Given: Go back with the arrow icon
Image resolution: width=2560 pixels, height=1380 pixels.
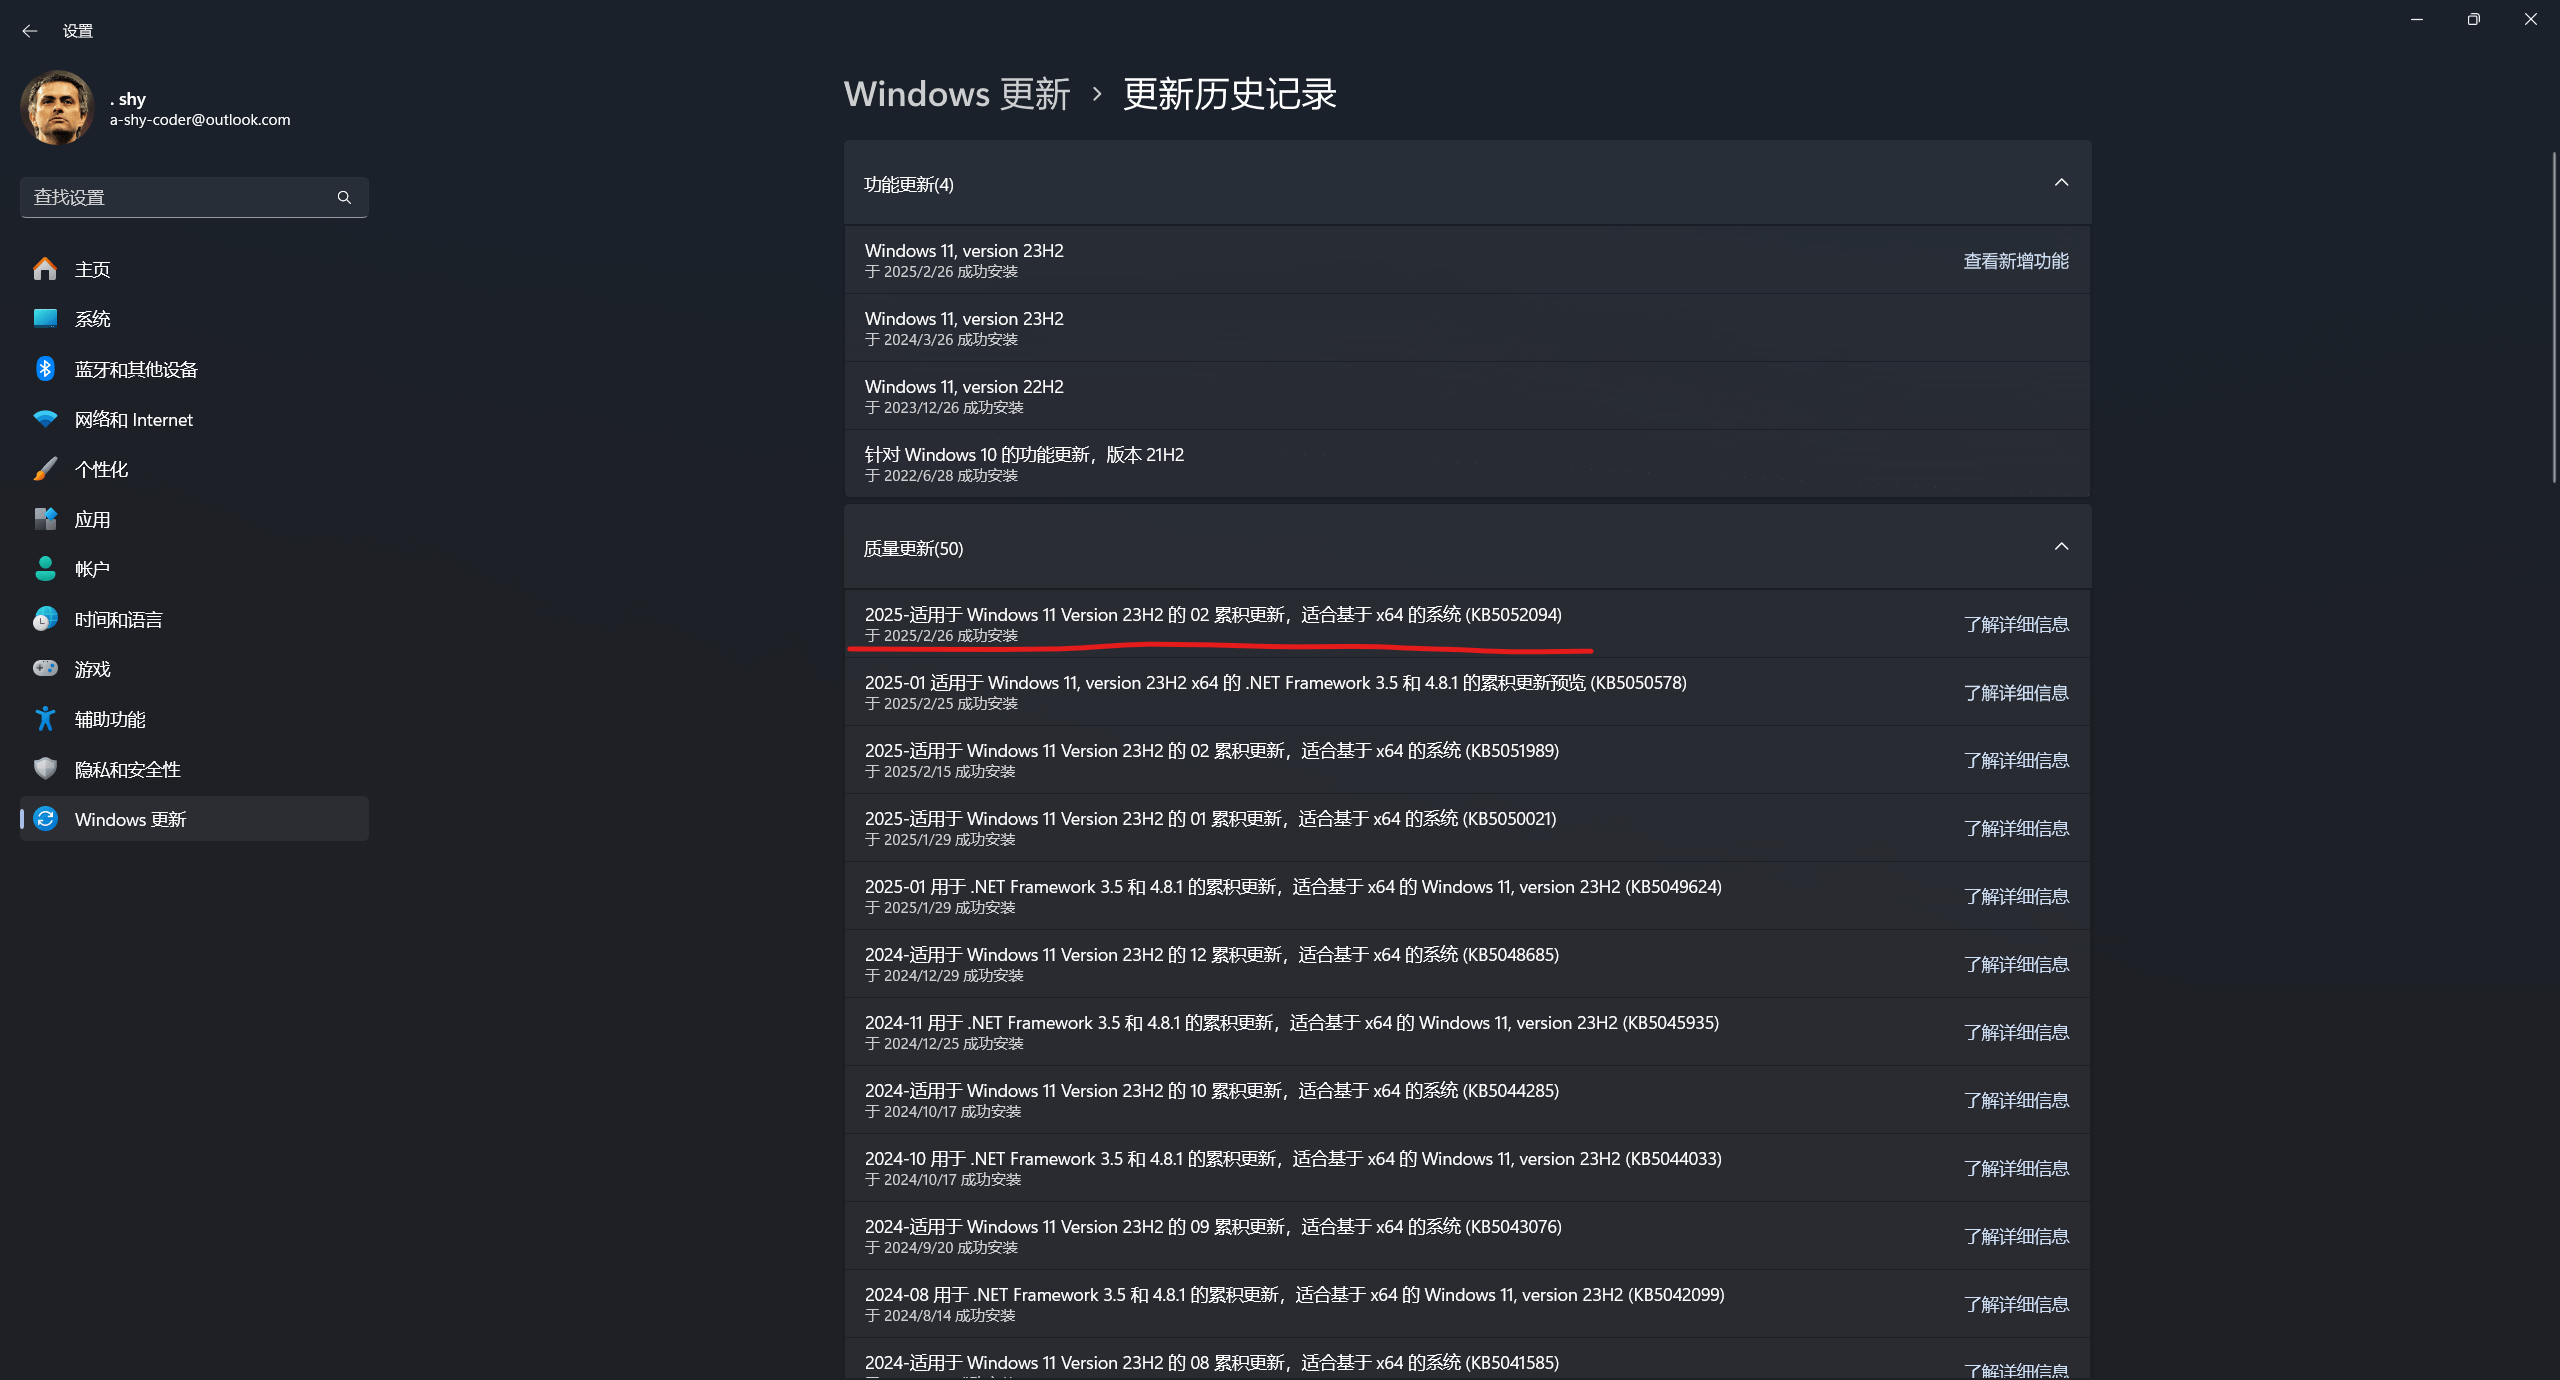Looking at the screenshot, I should [30, 31].
